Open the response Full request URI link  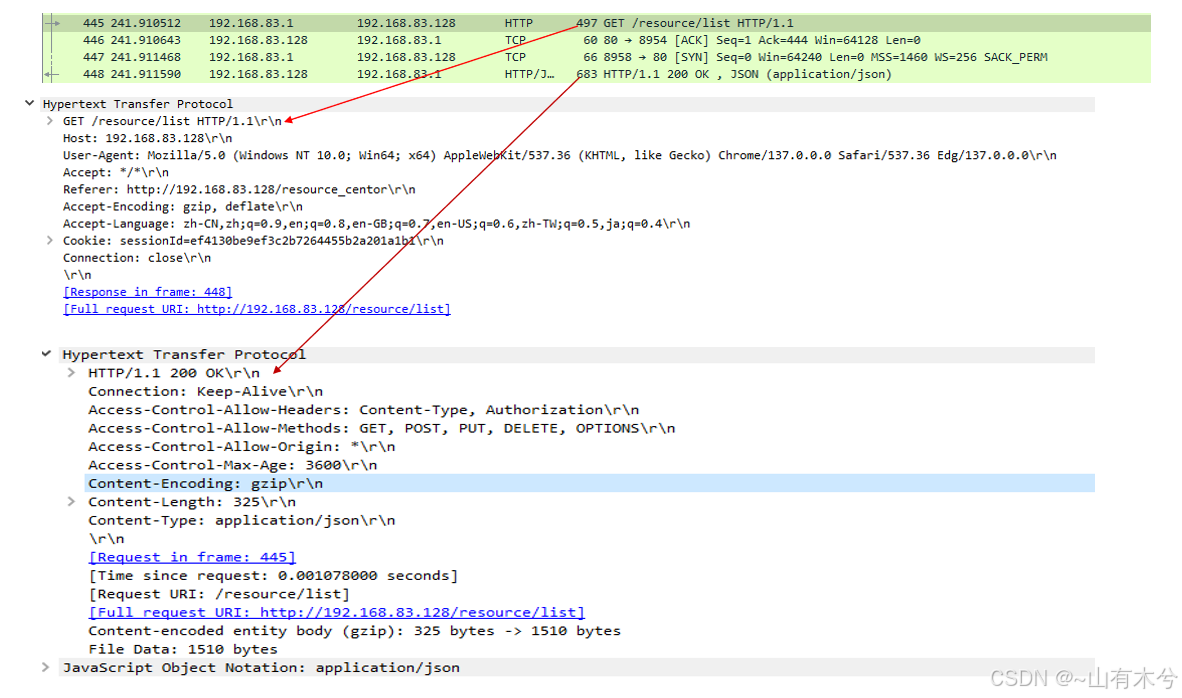pos(337,612)
